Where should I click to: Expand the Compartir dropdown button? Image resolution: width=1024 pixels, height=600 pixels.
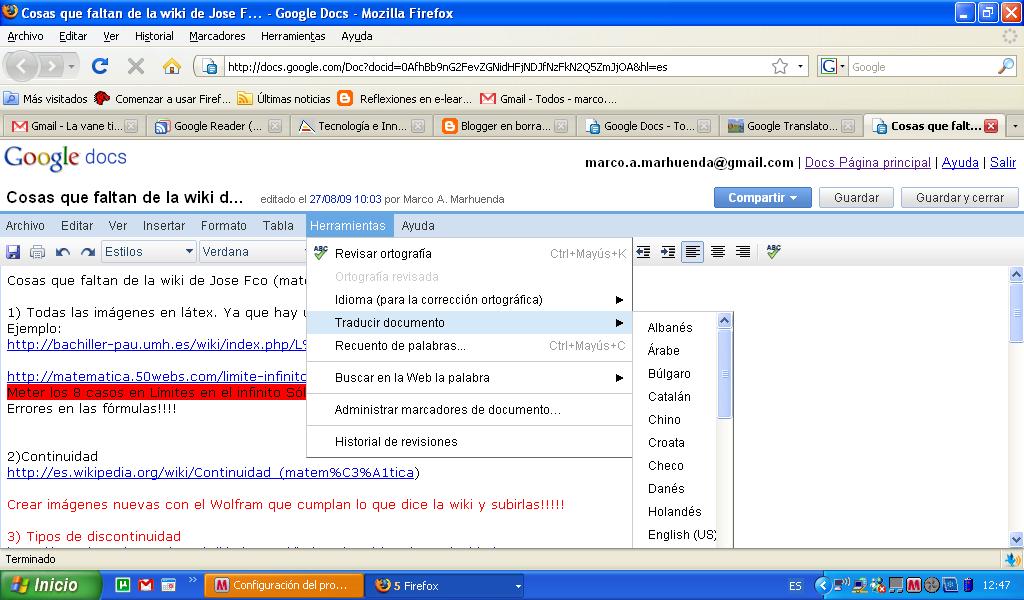pos(762,198)
